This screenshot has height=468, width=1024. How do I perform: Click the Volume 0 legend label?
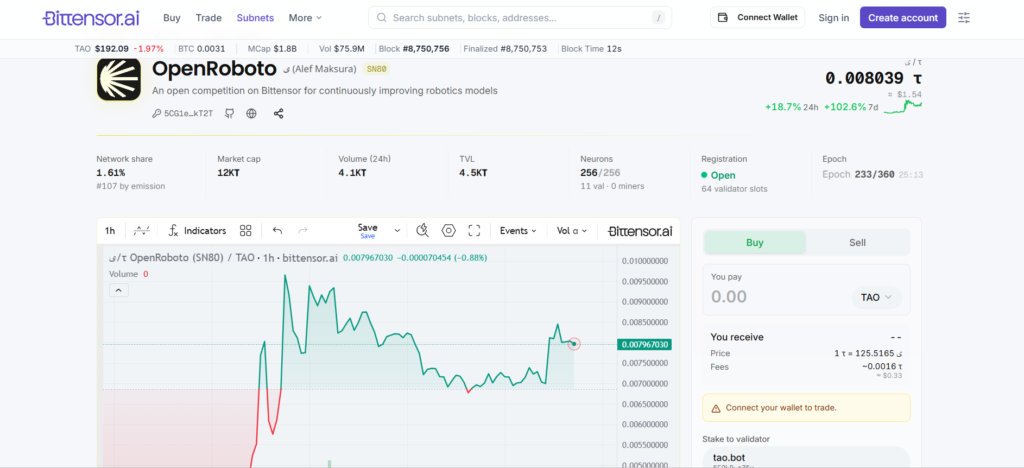(129, 274)
